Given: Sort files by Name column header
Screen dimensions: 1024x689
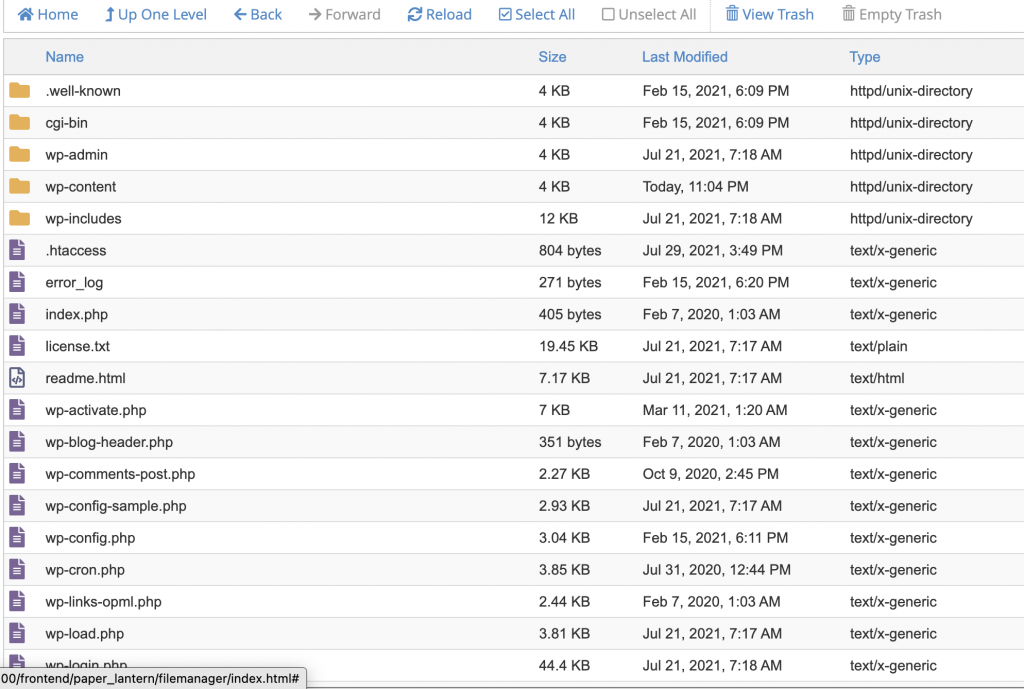Looking at the screenshot, I should pyautogui.click(x=65, y=57).
